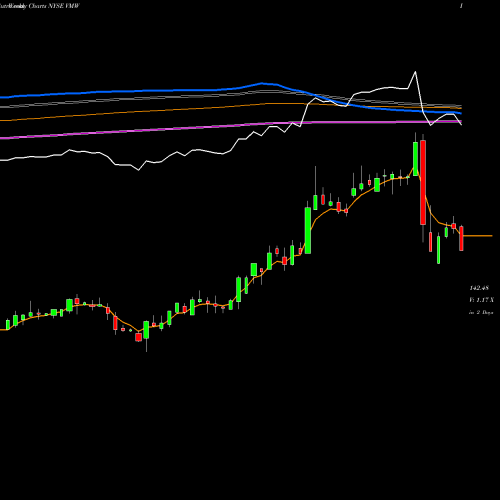Click the 'in 2 Days' label
This screenshot has width=500, height=500.
point(481,312)
